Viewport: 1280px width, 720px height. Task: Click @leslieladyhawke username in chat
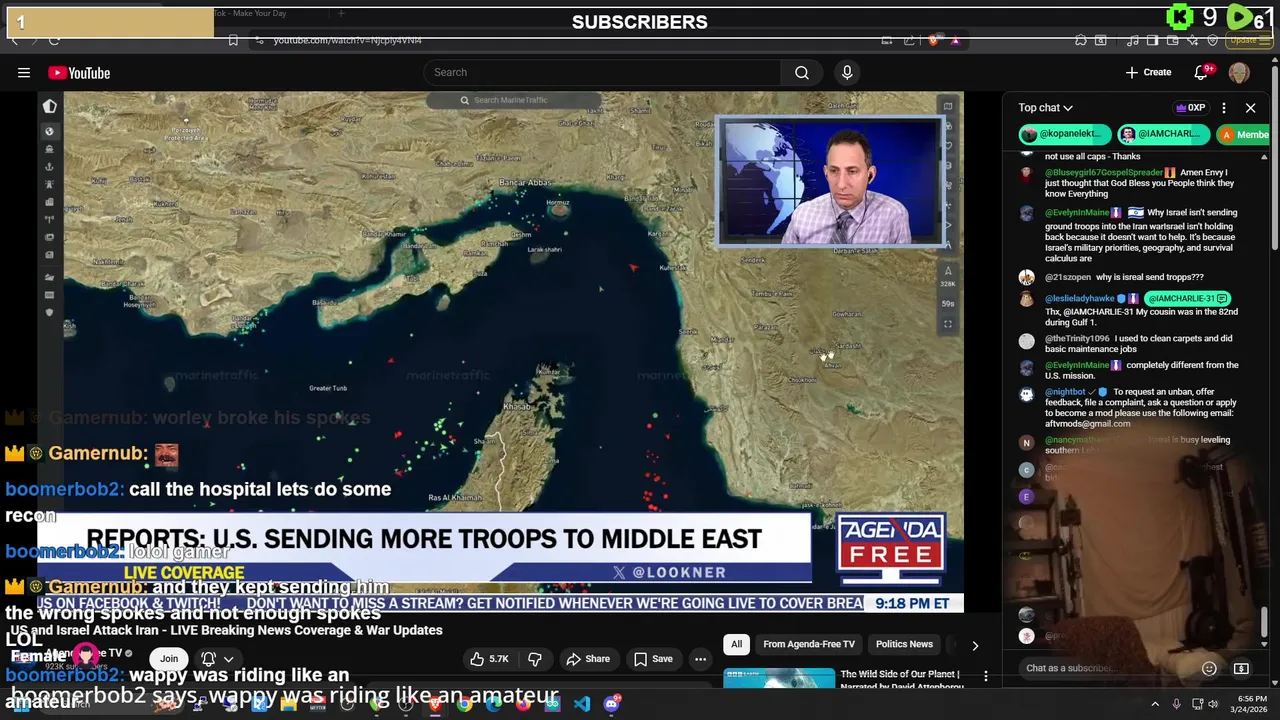click(1079, 298)
